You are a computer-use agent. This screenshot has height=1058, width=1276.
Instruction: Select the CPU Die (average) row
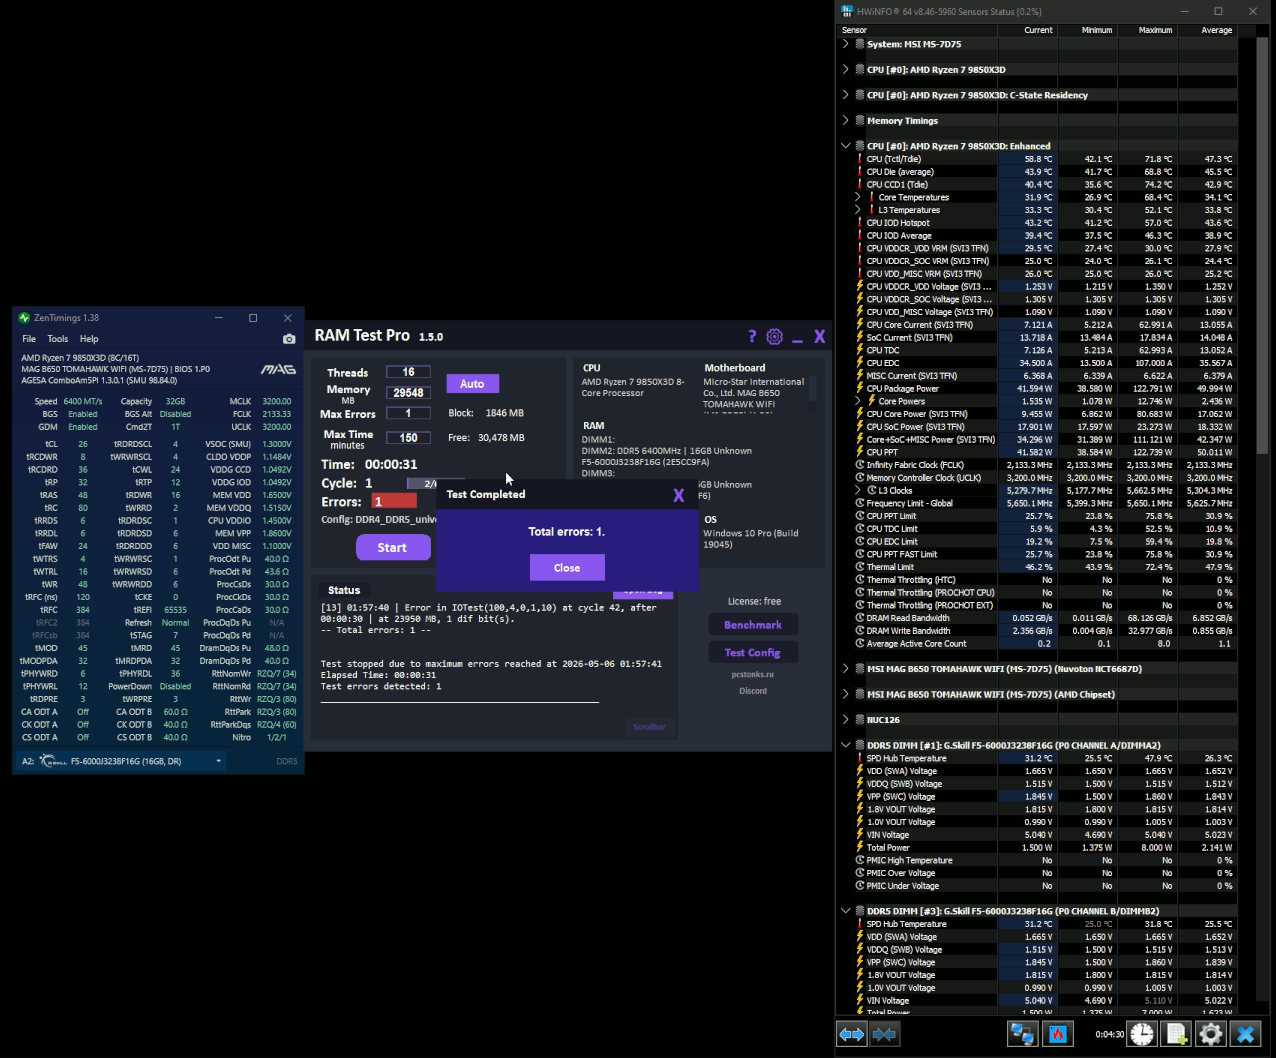click(1046, 172)
